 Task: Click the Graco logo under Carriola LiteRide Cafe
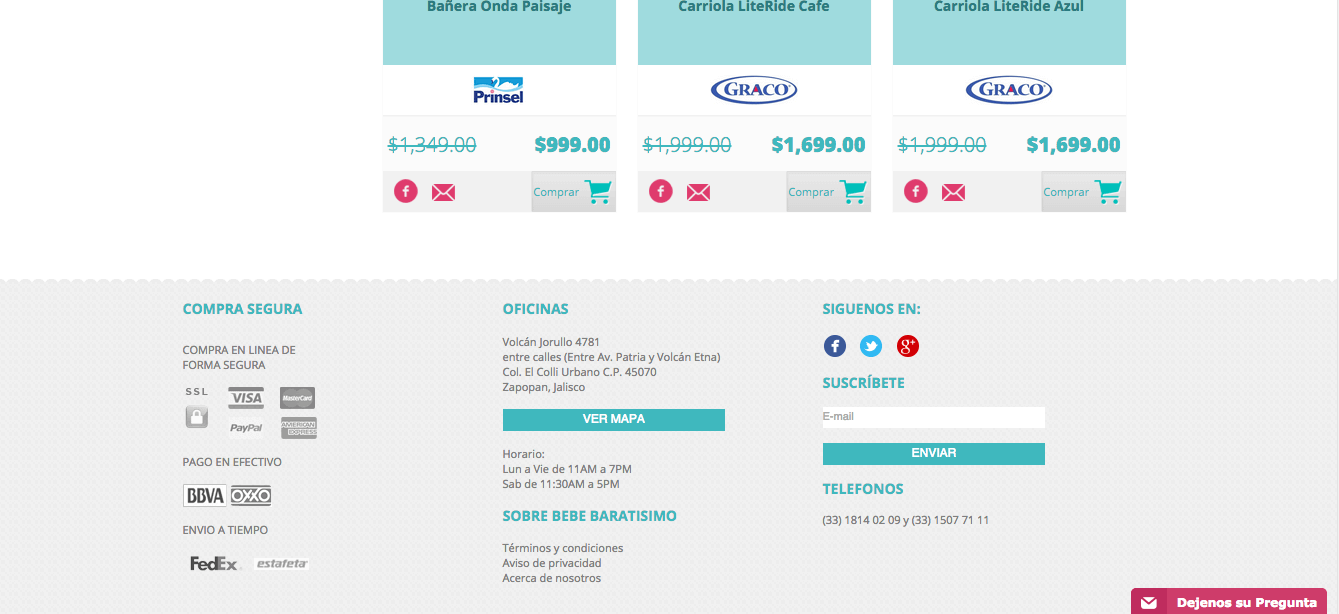[x=754, y=90]
